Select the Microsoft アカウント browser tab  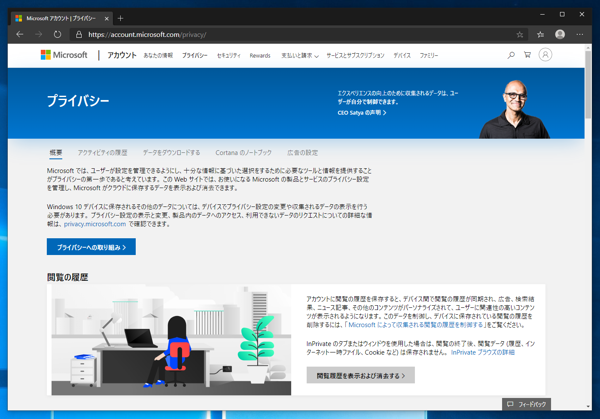[61, 18]
